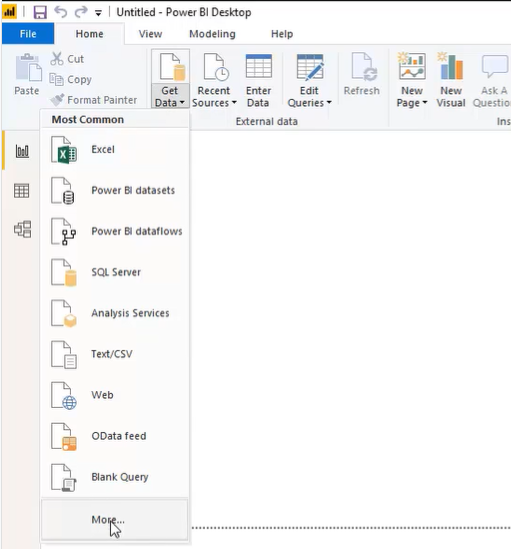
Task: Switch to Model view in left sidebar
Action: coord(22,229)
